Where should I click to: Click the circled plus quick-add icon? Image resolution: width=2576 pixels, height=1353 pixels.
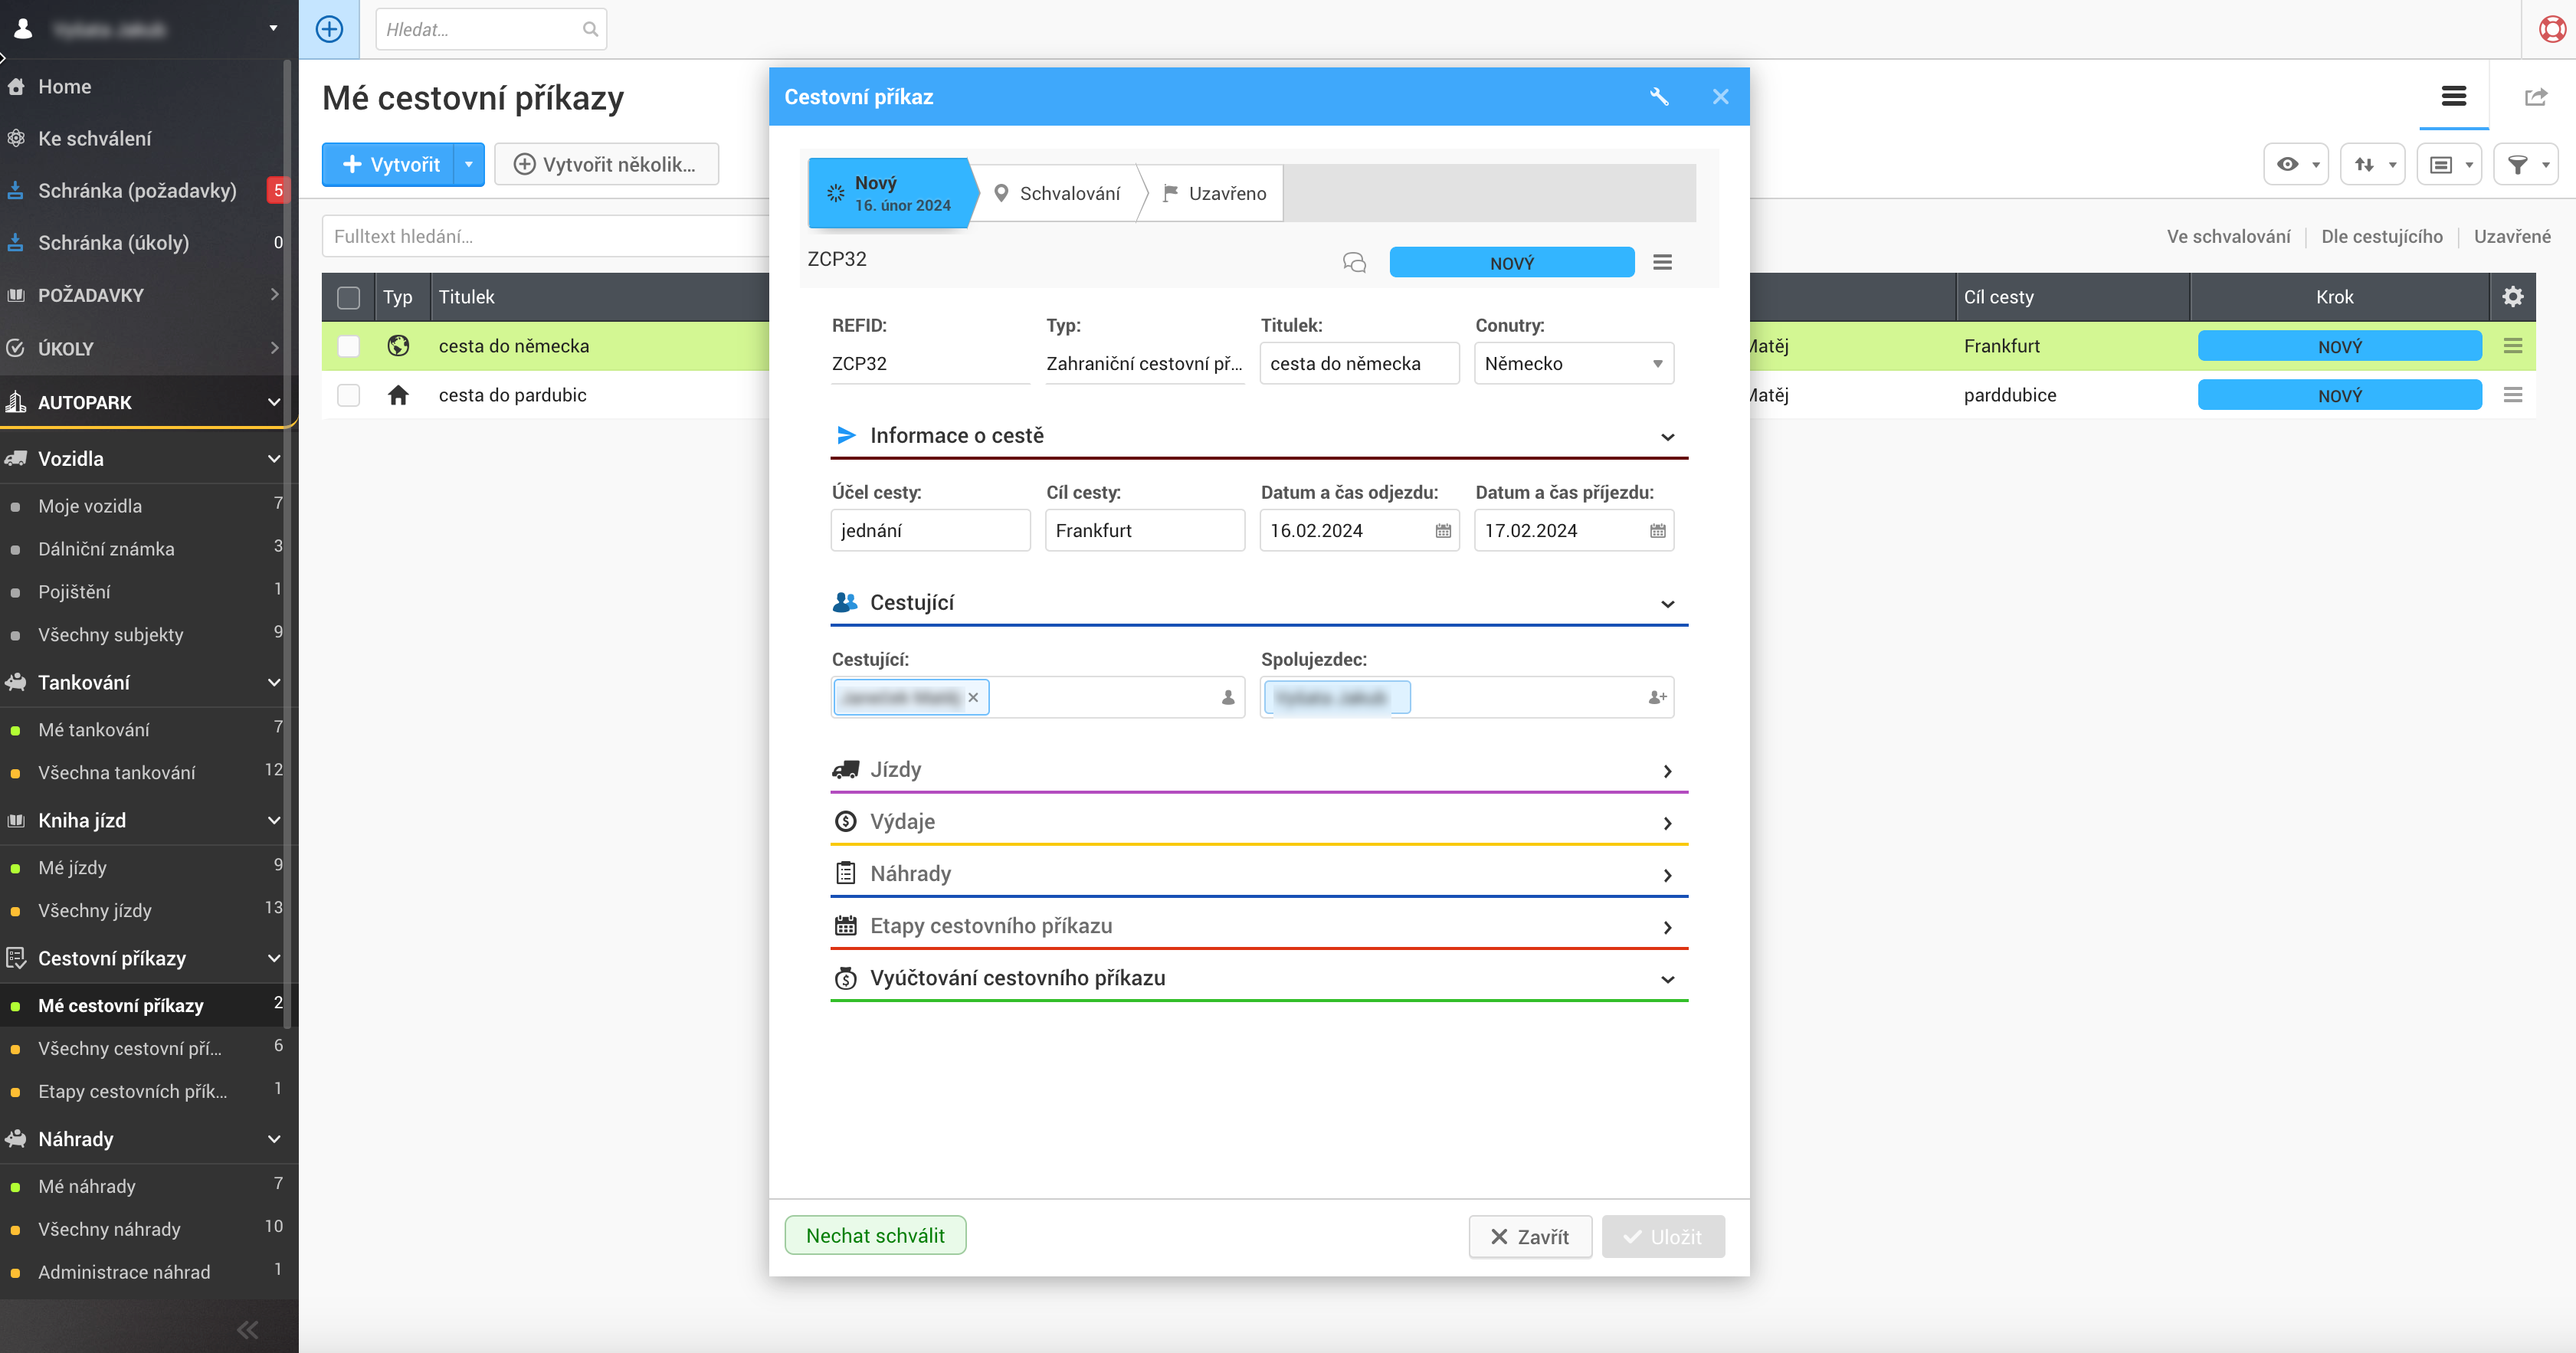click(329, 29)
